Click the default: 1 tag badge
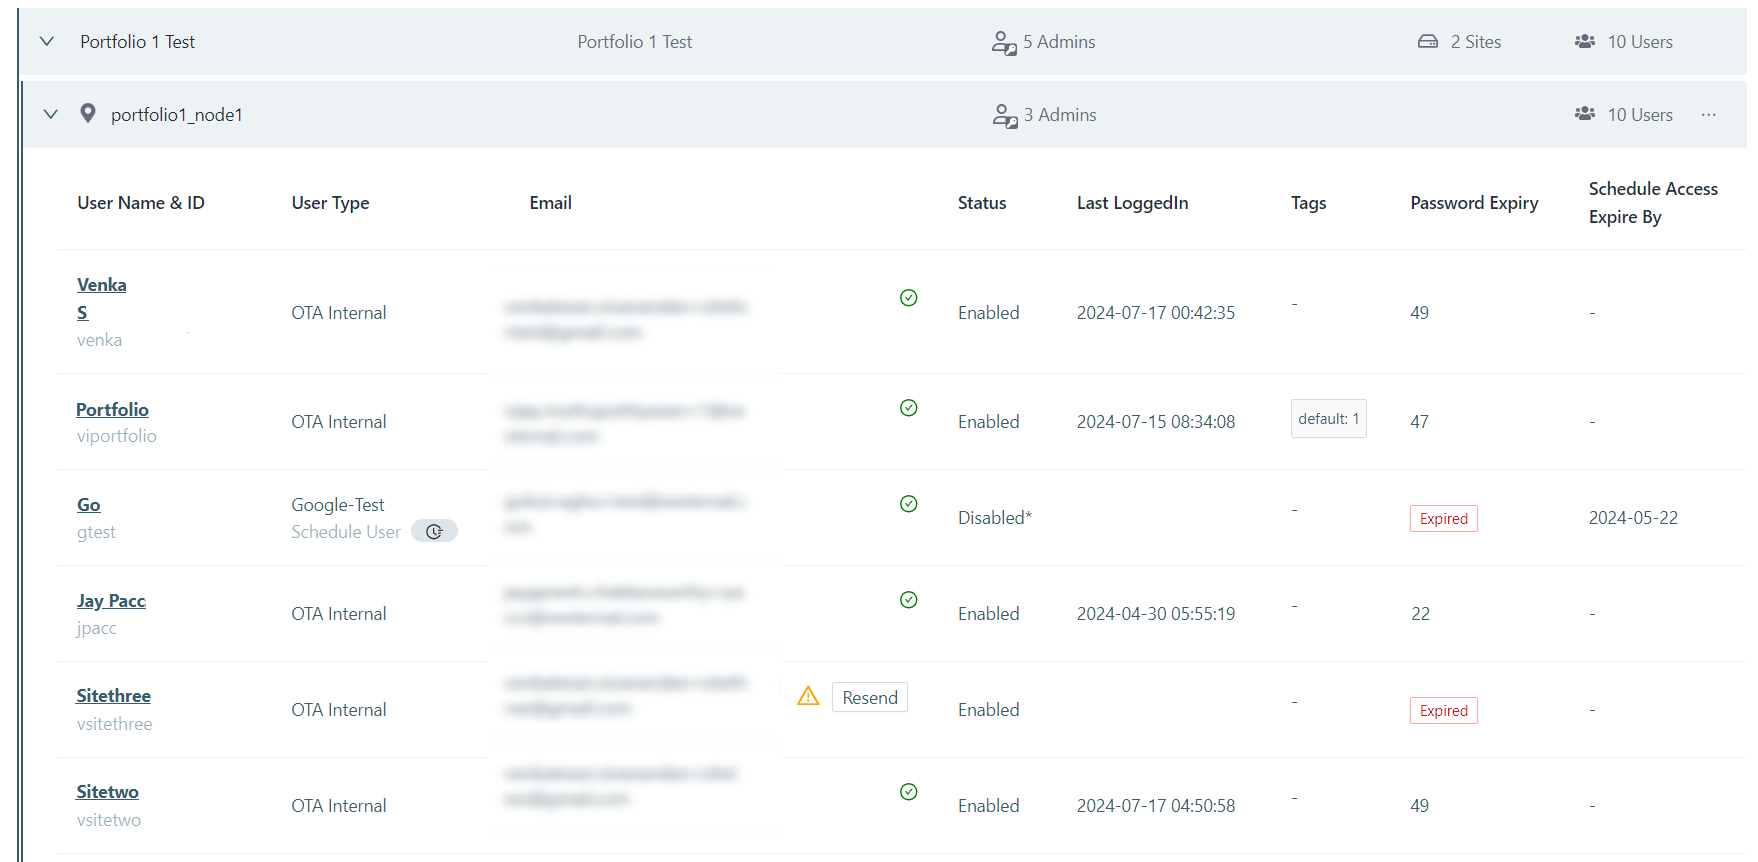The height and width of the screenshot is (862, 1758). pos(1328,419)
